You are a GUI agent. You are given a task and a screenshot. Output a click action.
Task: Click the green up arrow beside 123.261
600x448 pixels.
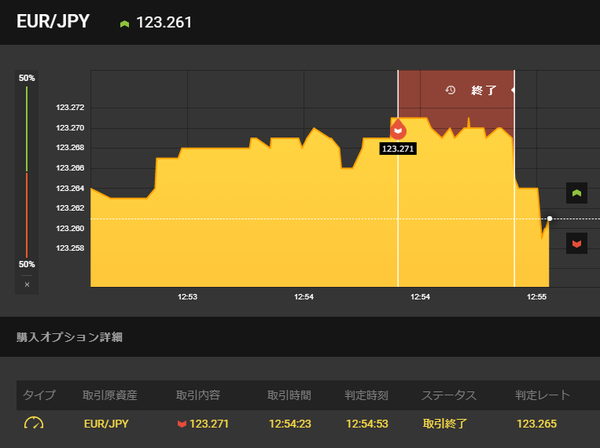coord(124,24)
